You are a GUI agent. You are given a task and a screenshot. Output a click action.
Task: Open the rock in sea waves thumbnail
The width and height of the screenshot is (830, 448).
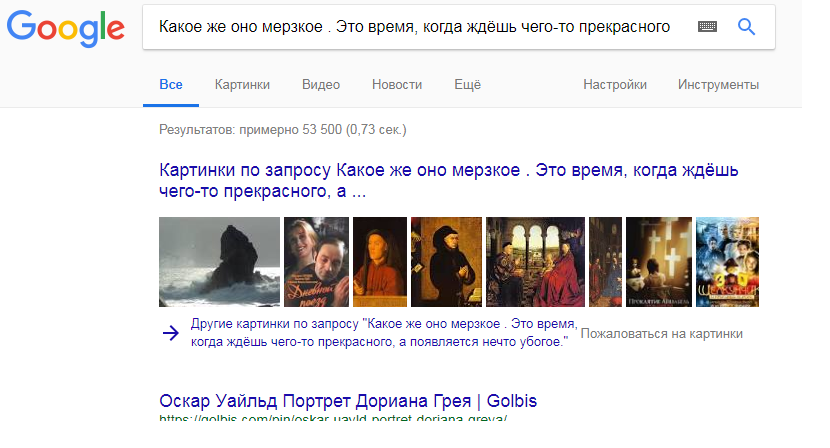[x=220, y=262]
